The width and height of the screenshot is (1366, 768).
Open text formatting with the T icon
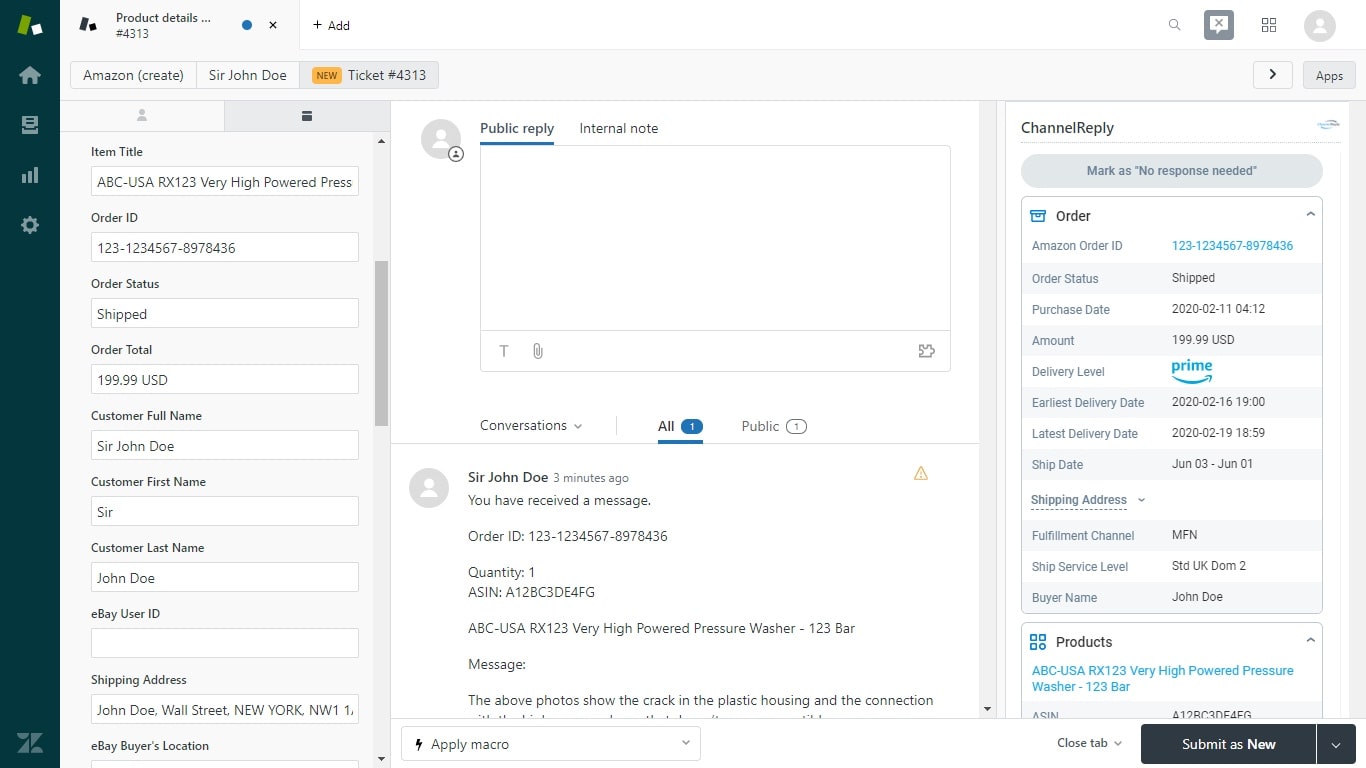[504, 351]
